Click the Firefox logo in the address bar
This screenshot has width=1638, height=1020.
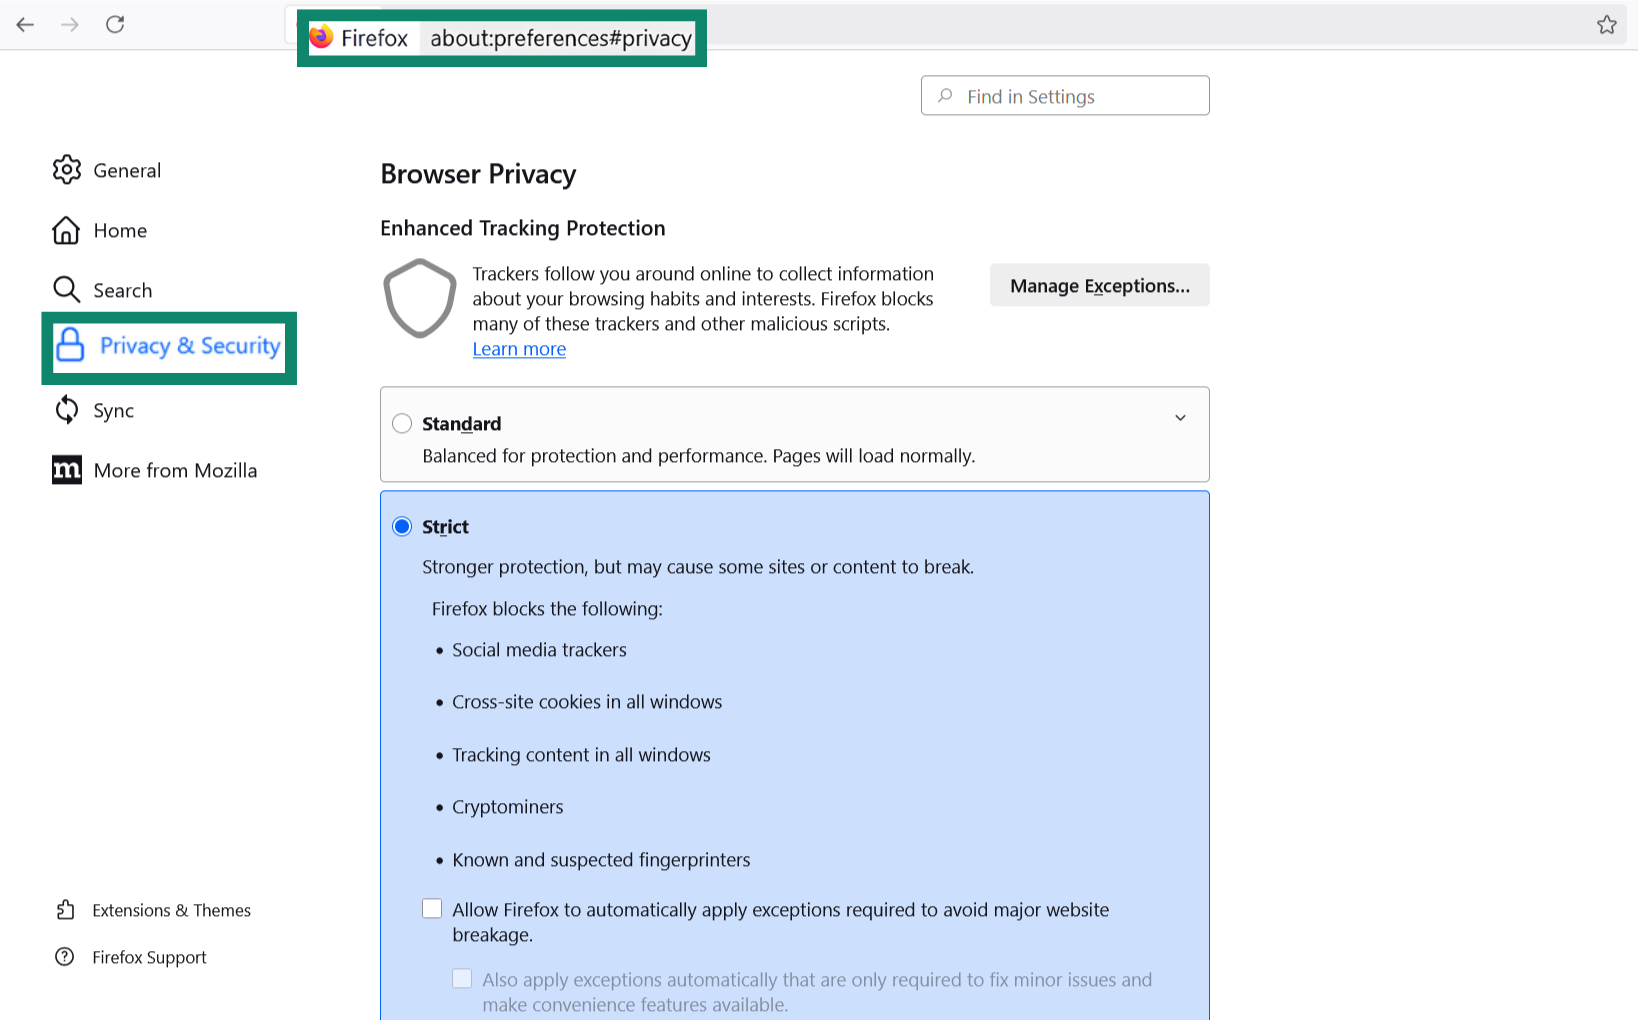point(321,37)
